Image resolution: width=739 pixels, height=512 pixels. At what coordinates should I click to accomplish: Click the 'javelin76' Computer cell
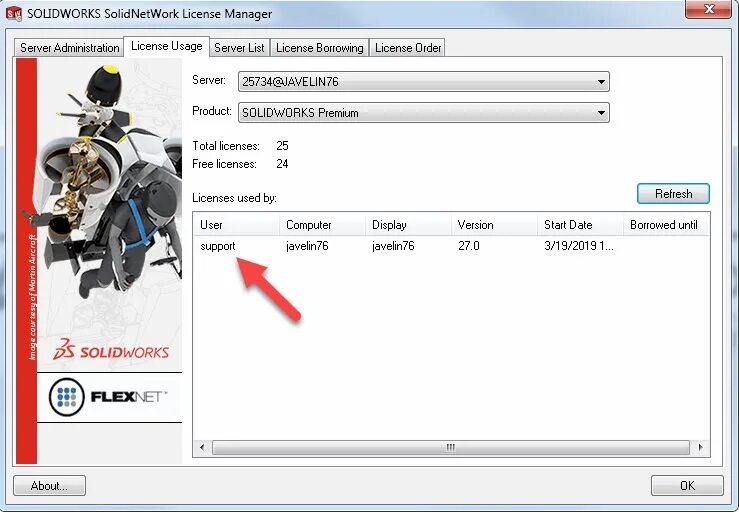pyautogui.click(x=307, y=246)
